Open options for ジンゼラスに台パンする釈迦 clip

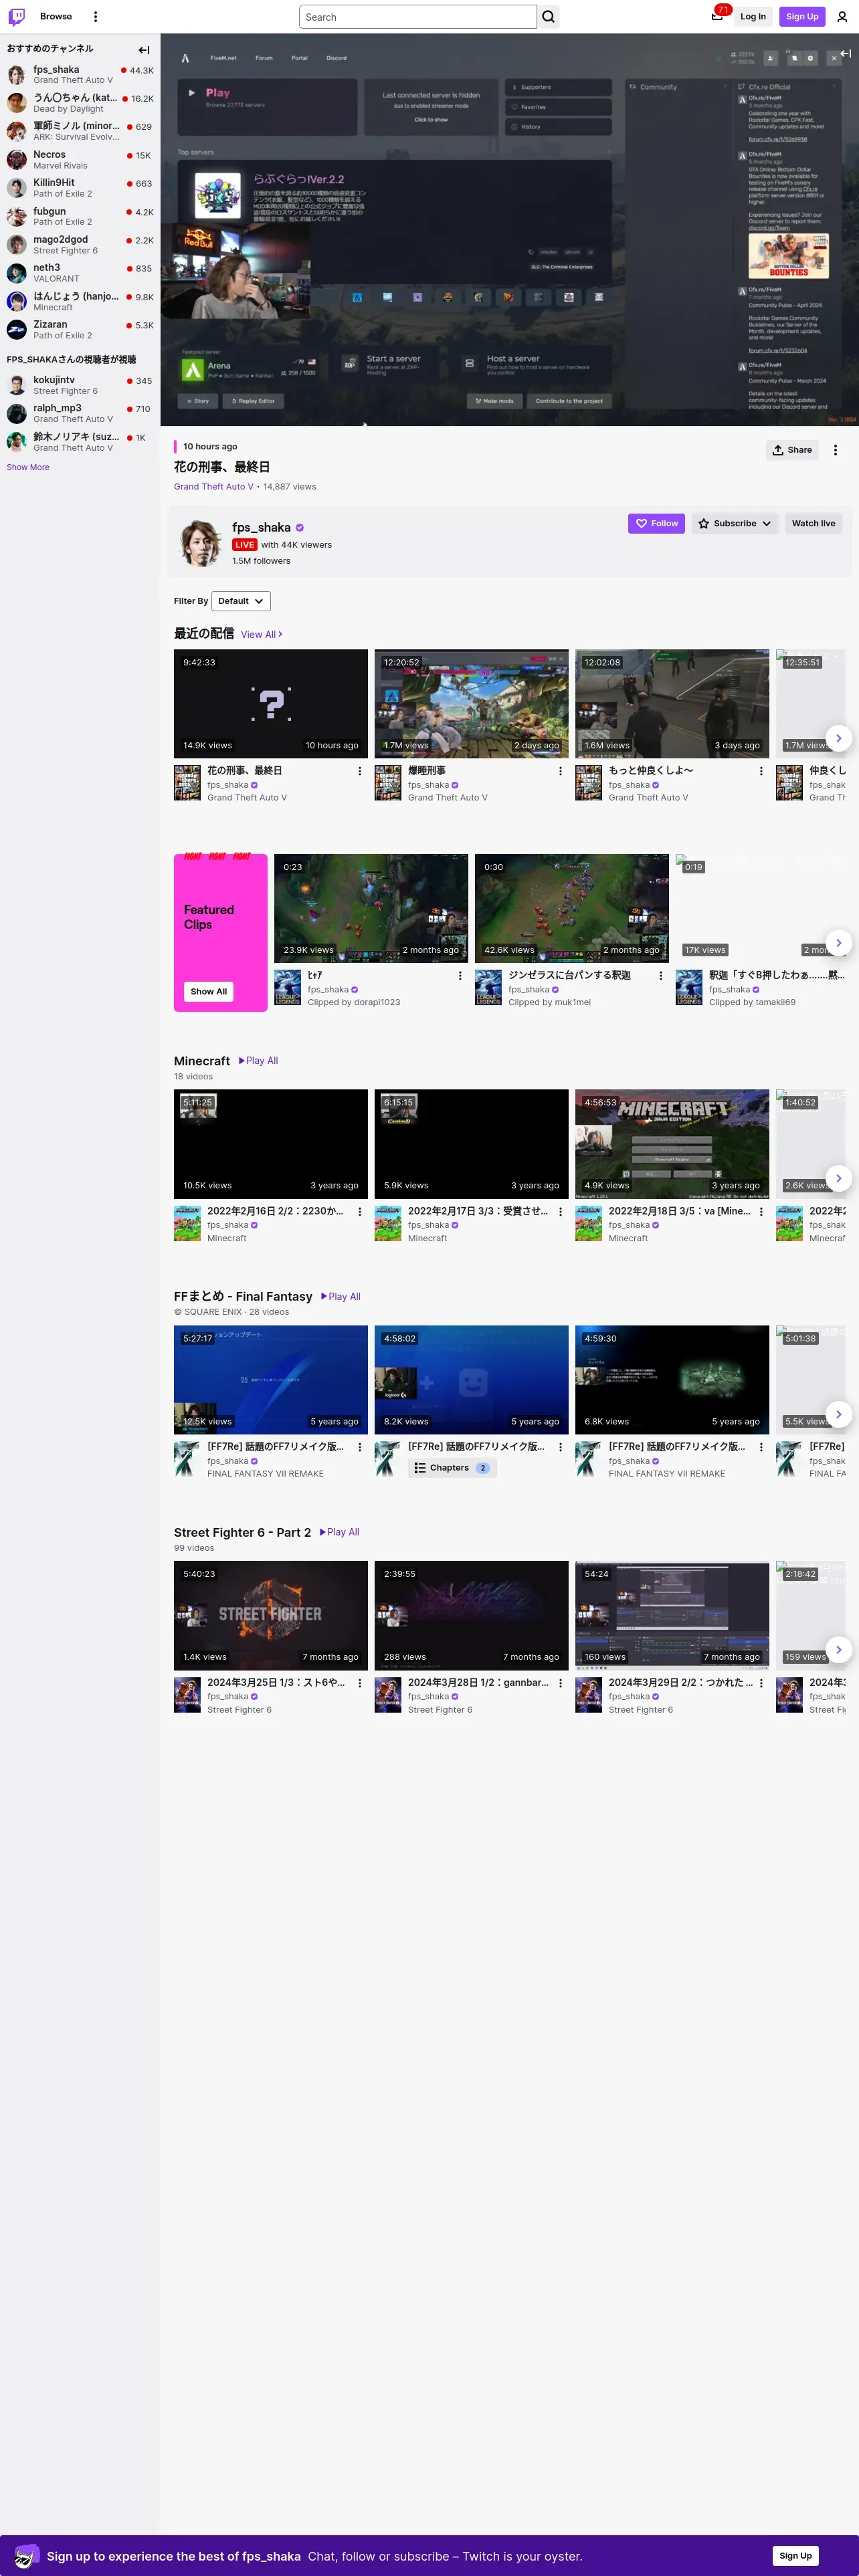pyautogui.click(x=661, y=975)
